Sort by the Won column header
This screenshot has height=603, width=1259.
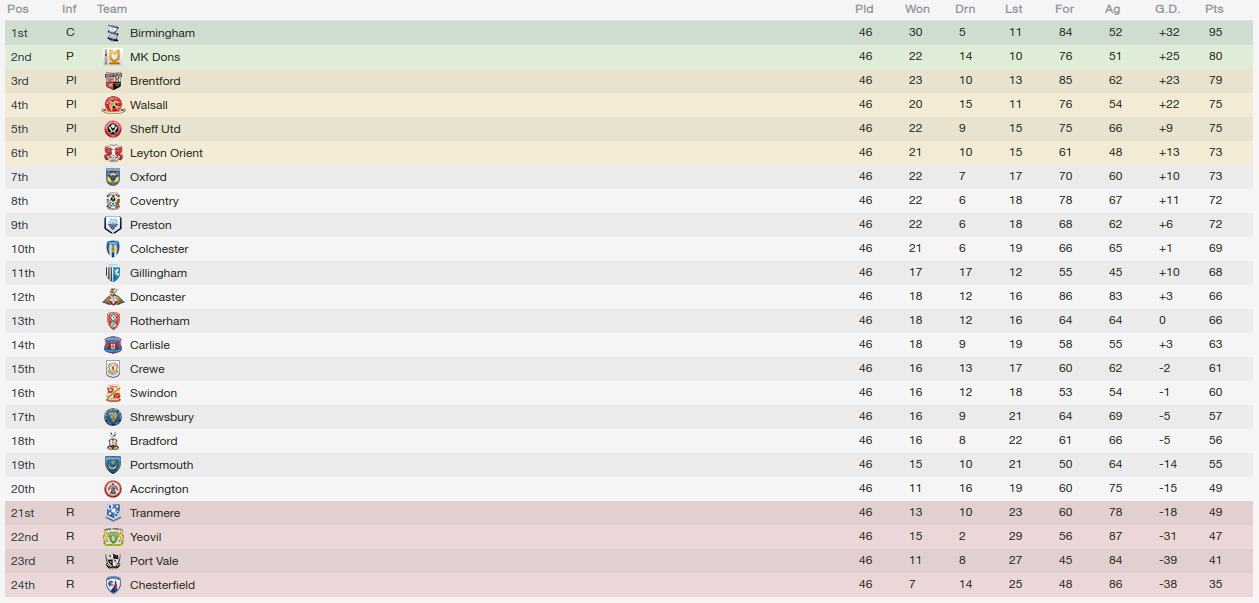[x=917, y=9]
